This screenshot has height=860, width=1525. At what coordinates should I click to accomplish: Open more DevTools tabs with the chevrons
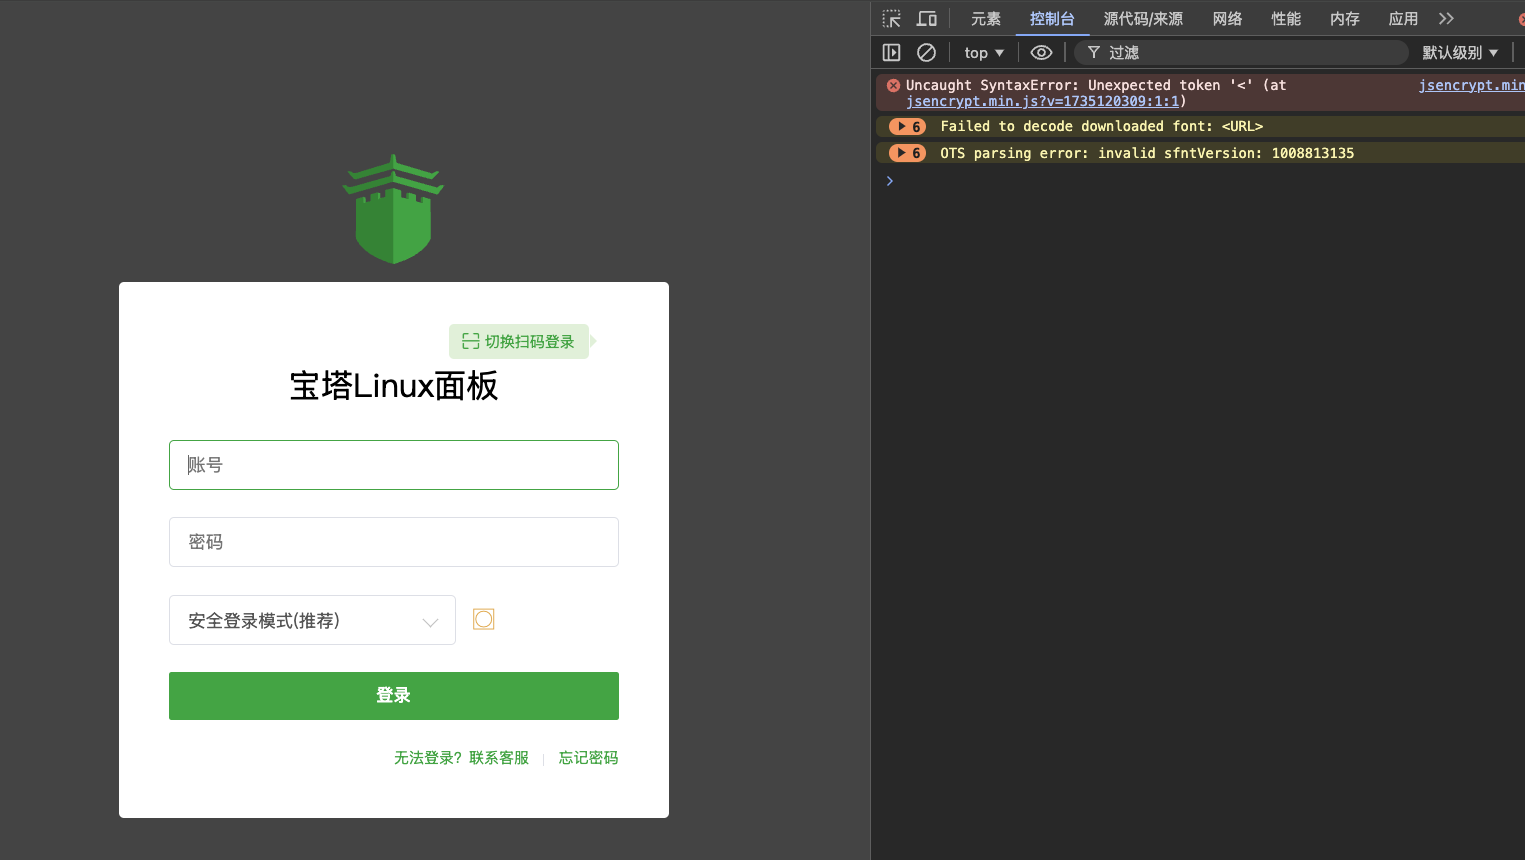click(x=1446, y=19)
